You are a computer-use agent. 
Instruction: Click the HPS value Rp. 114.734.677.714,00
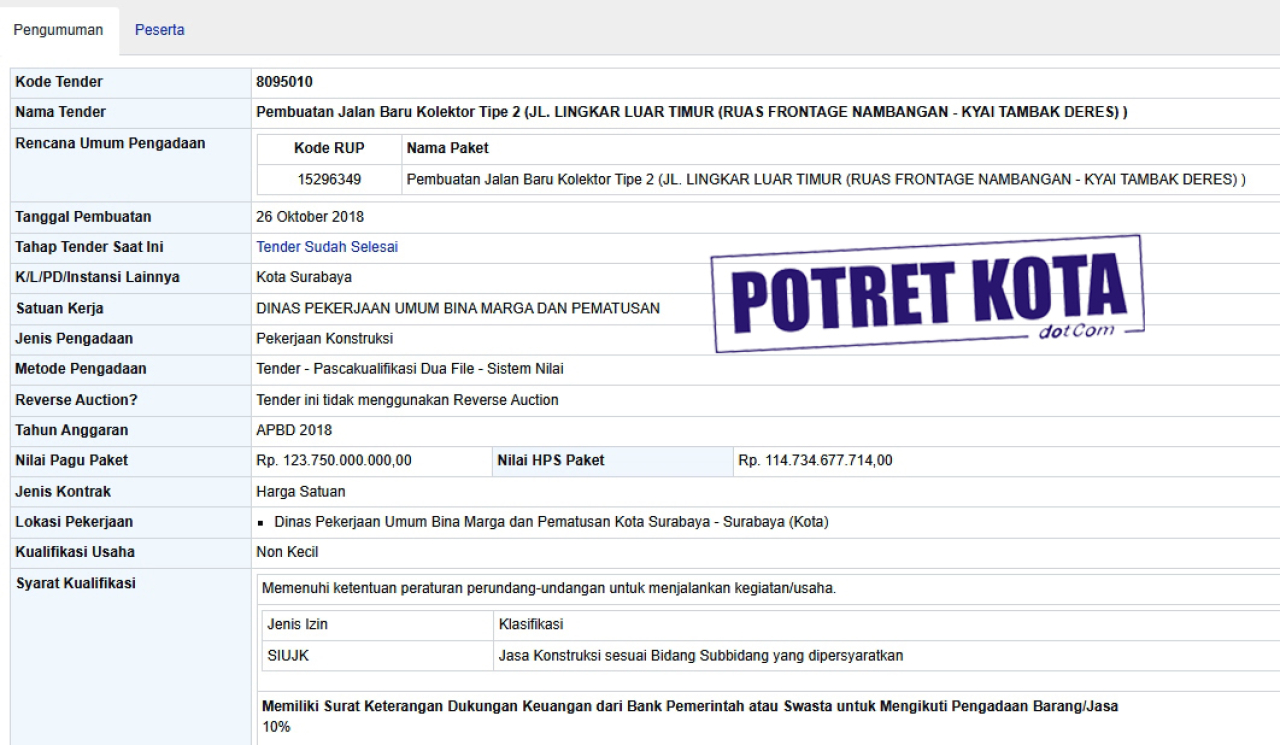click(x=815, y=461)
